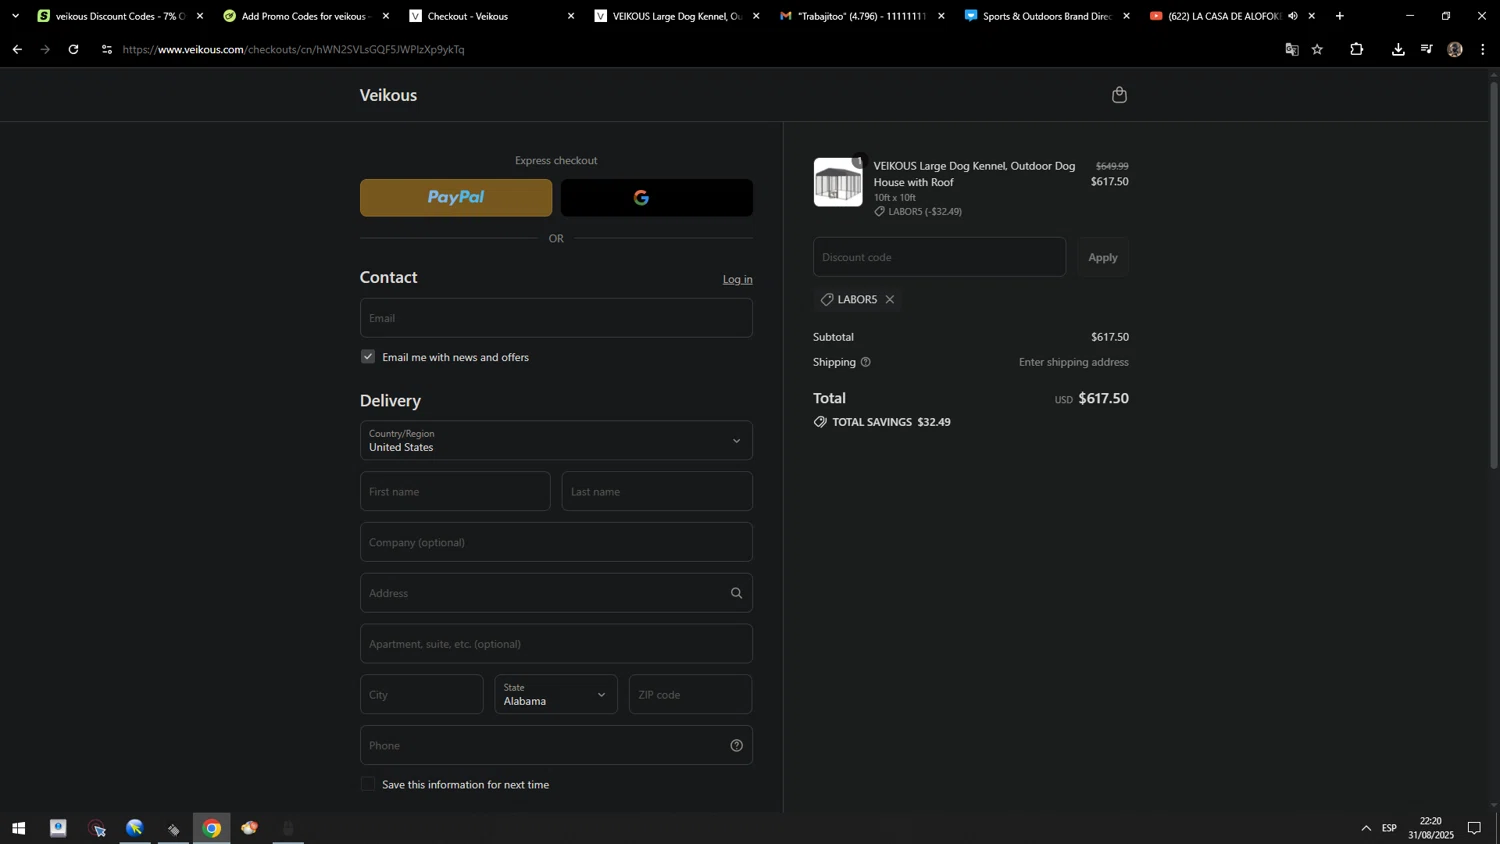The height and width of the screenshot is (844, 1500).
Task: Focus the ZIP code field
Action: (x=691, y=695)
